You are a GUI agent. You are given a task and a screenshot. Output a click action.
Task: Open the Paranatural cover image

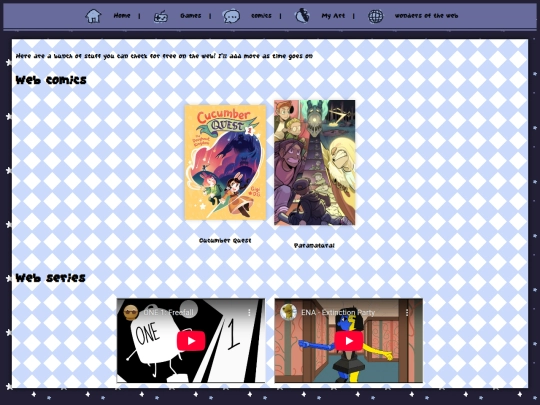pyautogui.click(x=314, y=162)
